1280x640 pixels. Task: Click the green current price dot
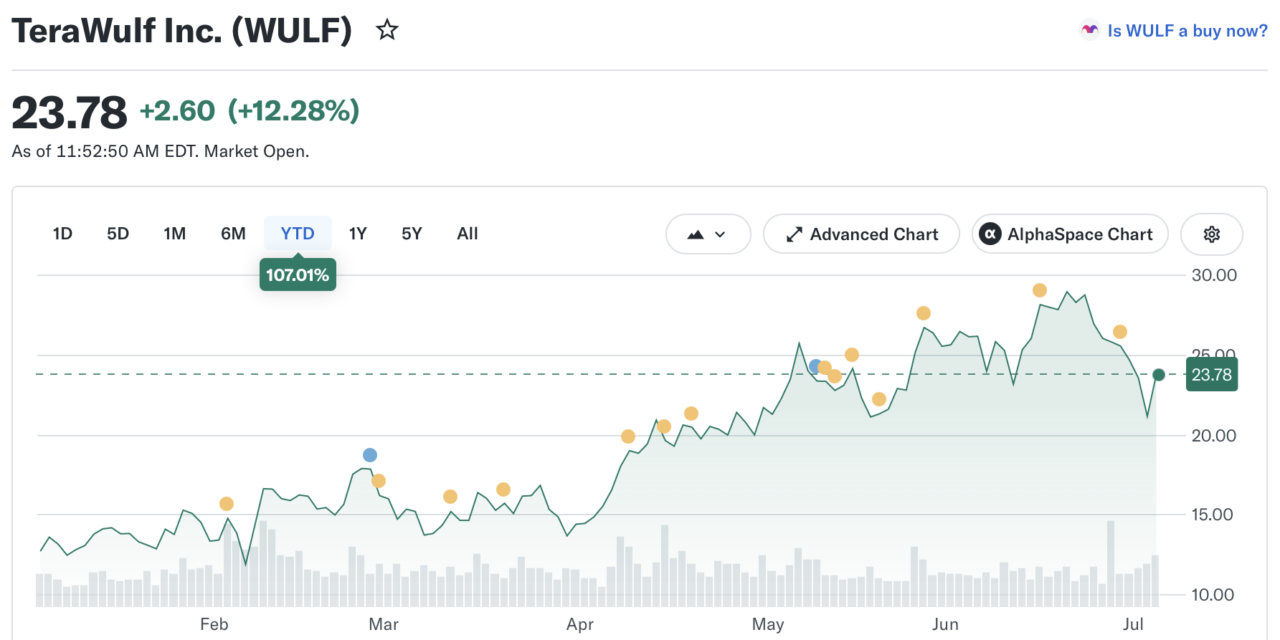(x=1158, y=375)
